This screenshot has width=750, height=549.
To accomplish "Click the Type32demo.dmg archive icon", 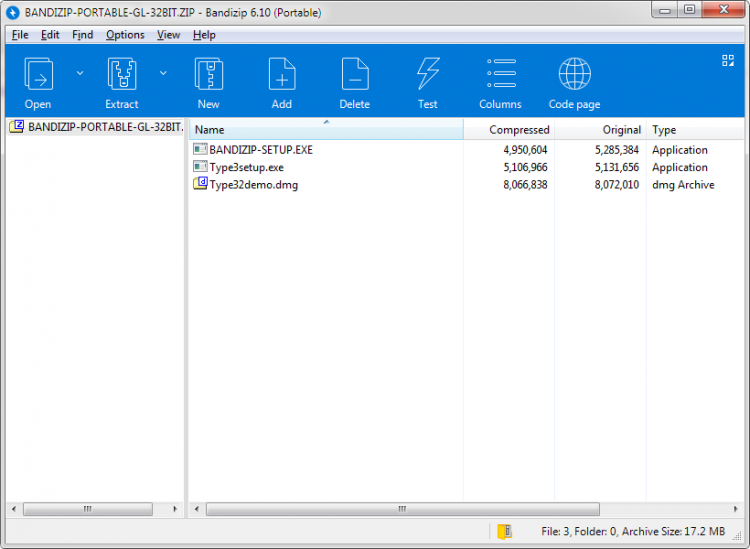I will click(200, 184).
